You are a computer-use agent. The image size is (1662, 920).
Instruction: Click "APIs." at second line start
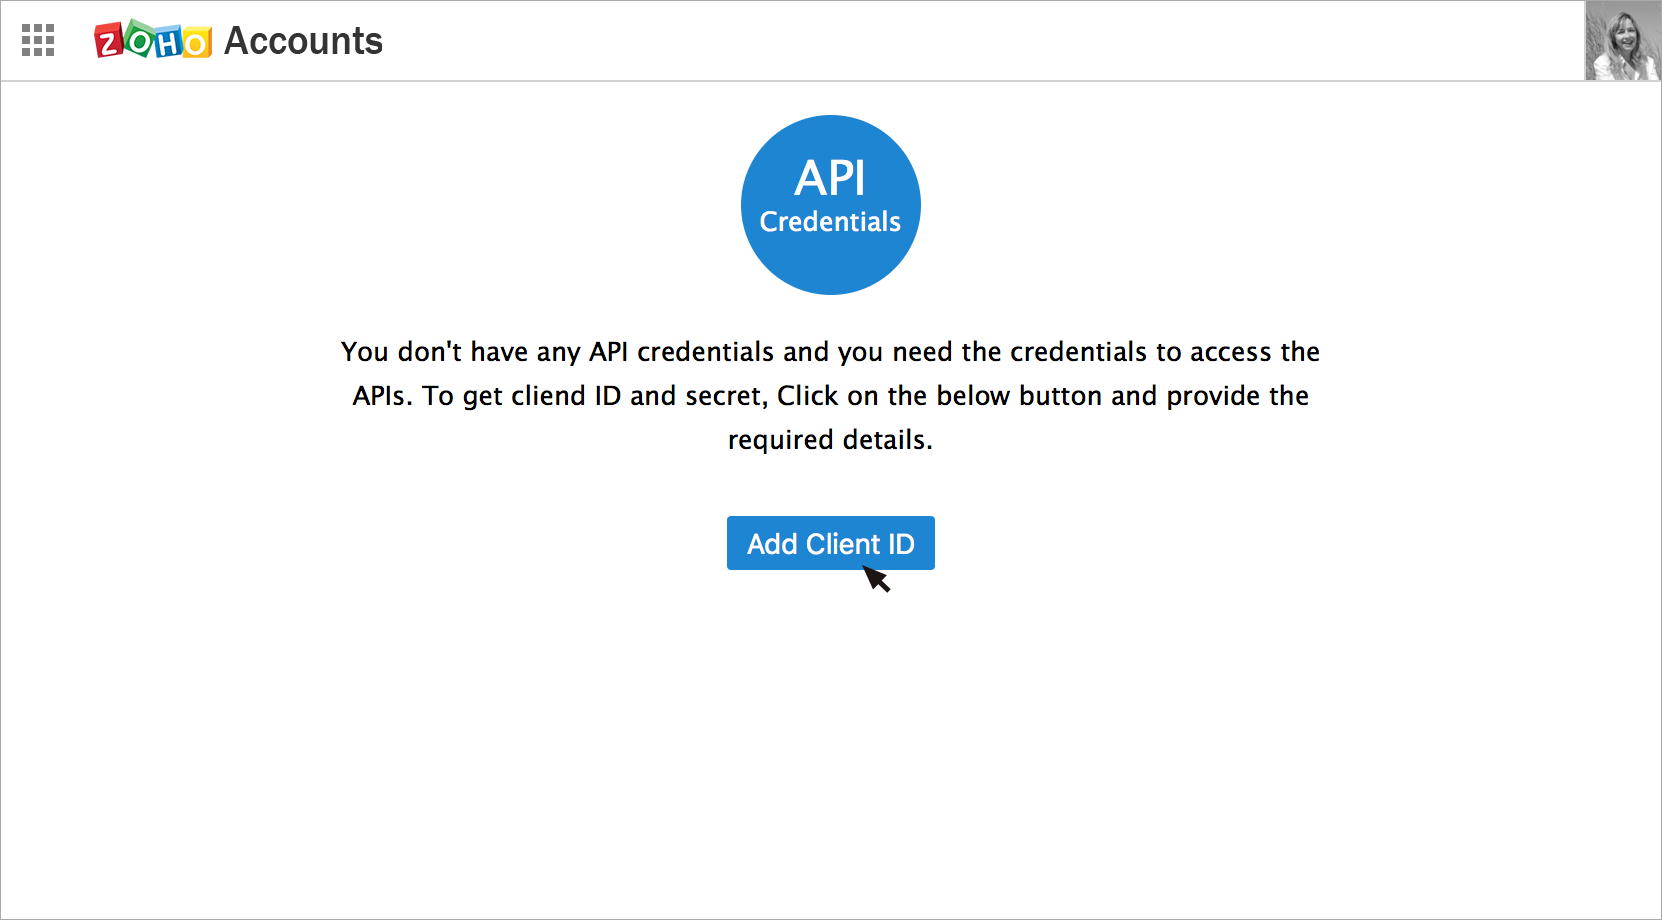click(382, 396)
